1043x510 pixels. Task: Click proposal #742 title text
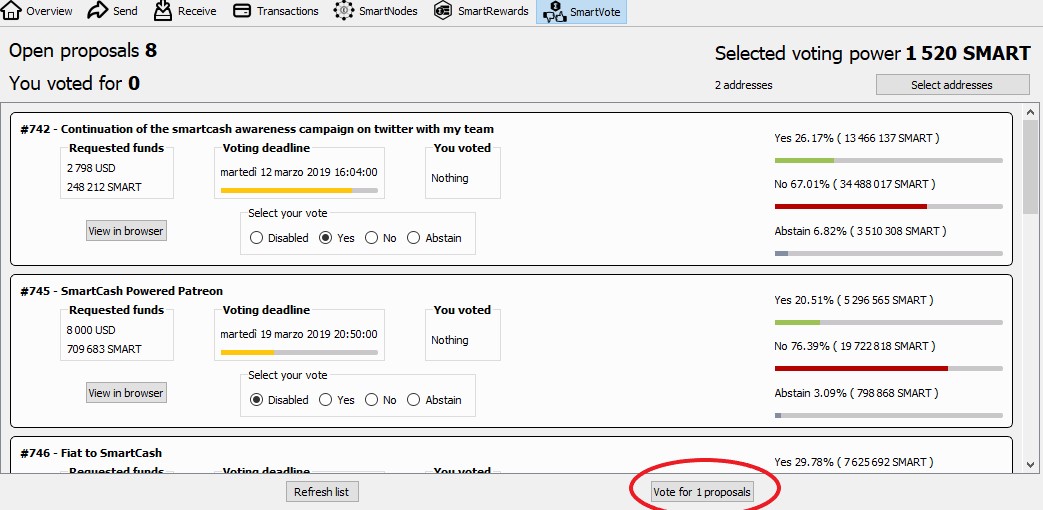coord(257,129)
